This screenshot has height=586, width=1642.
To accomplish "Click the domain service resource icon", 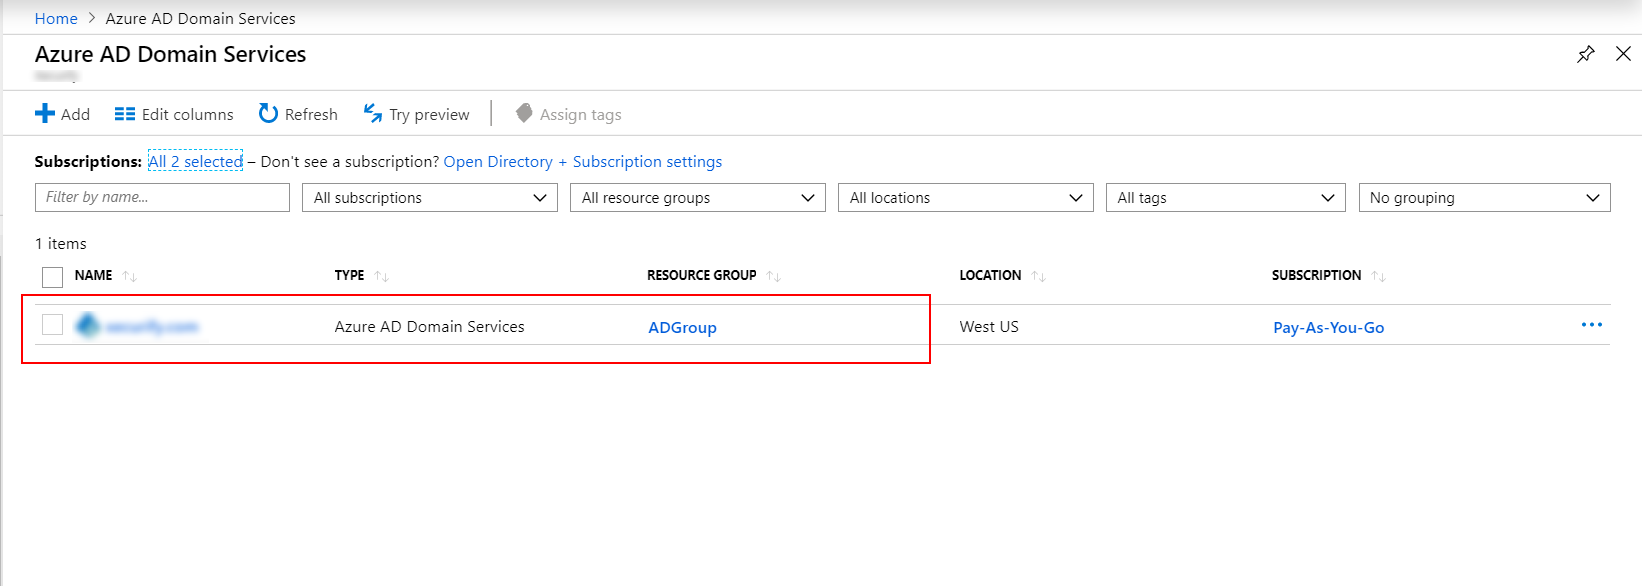I will 88,326.
